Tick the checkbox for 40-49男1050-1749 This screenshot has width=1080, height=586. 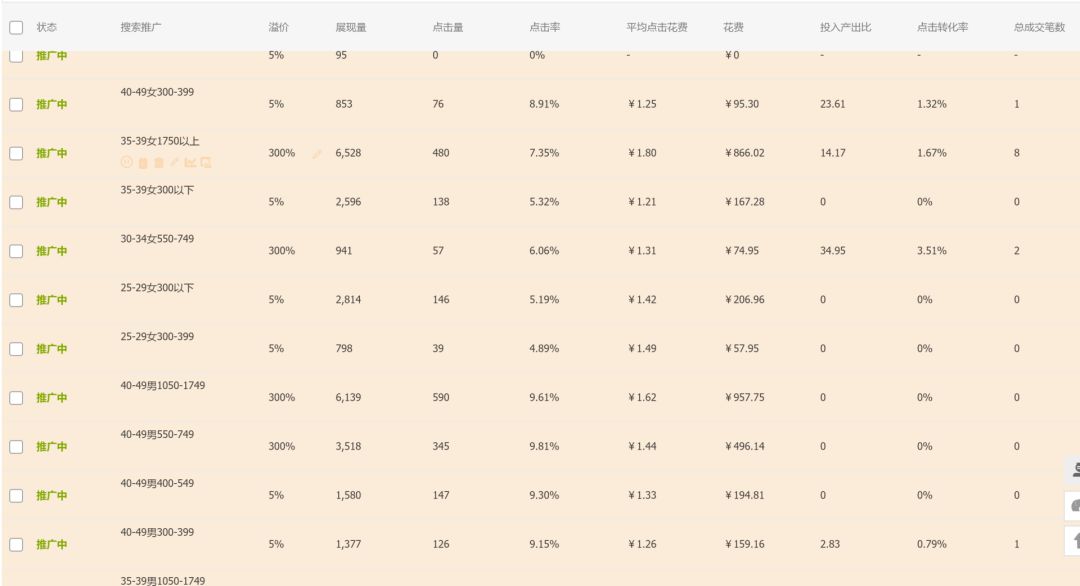click(15, 398)
